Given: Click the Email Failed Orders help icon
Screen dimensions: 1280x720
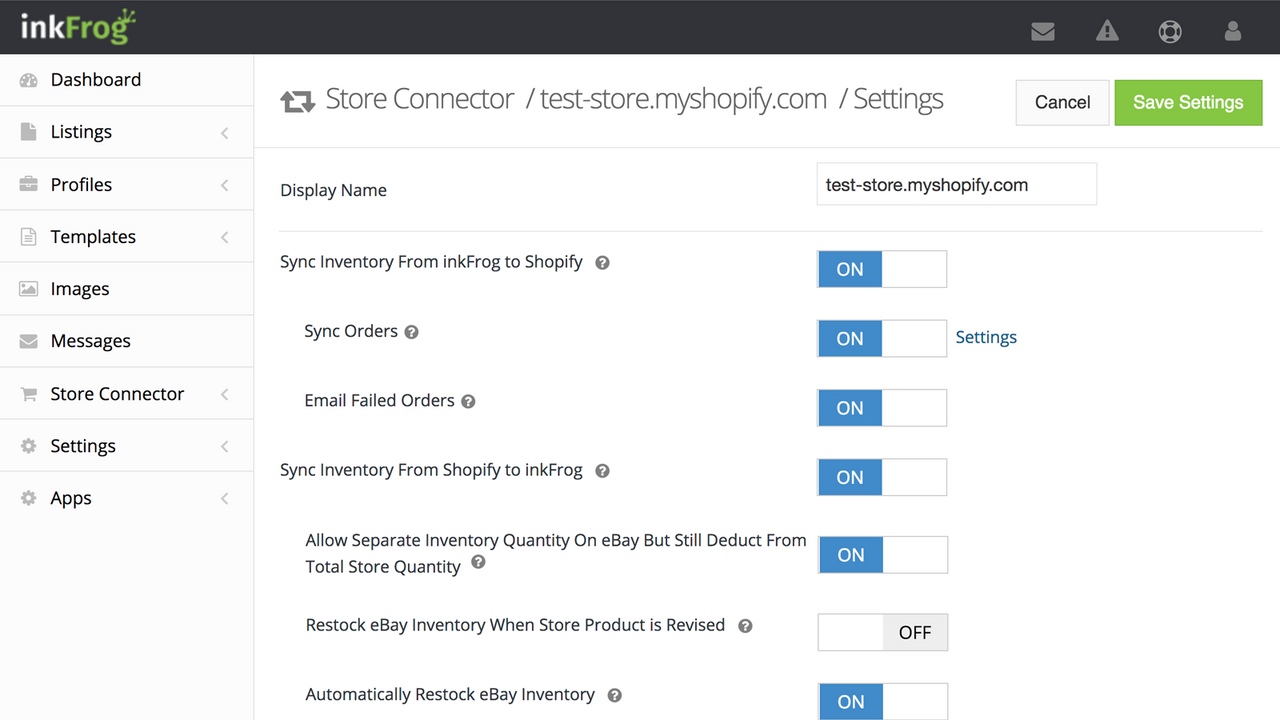Looking at the screenshot, I should pos(468,401).
